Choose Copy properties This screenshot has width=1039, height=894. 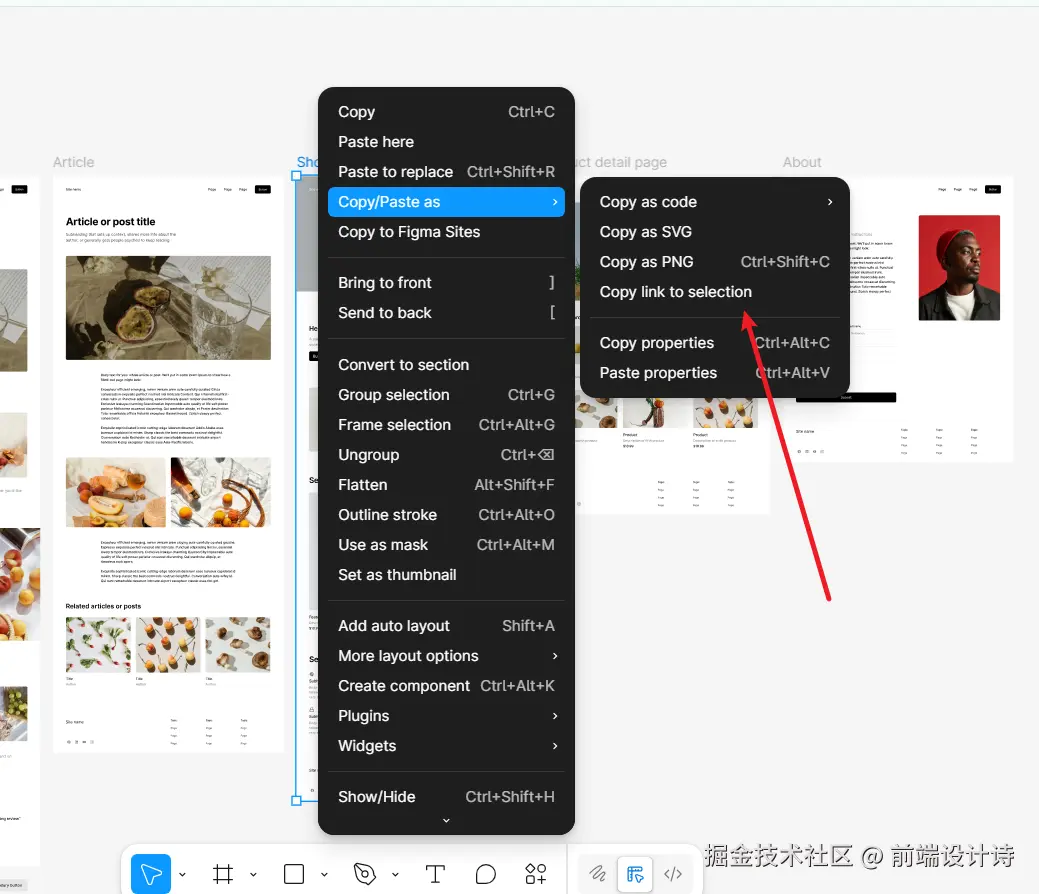pos(714,343)
